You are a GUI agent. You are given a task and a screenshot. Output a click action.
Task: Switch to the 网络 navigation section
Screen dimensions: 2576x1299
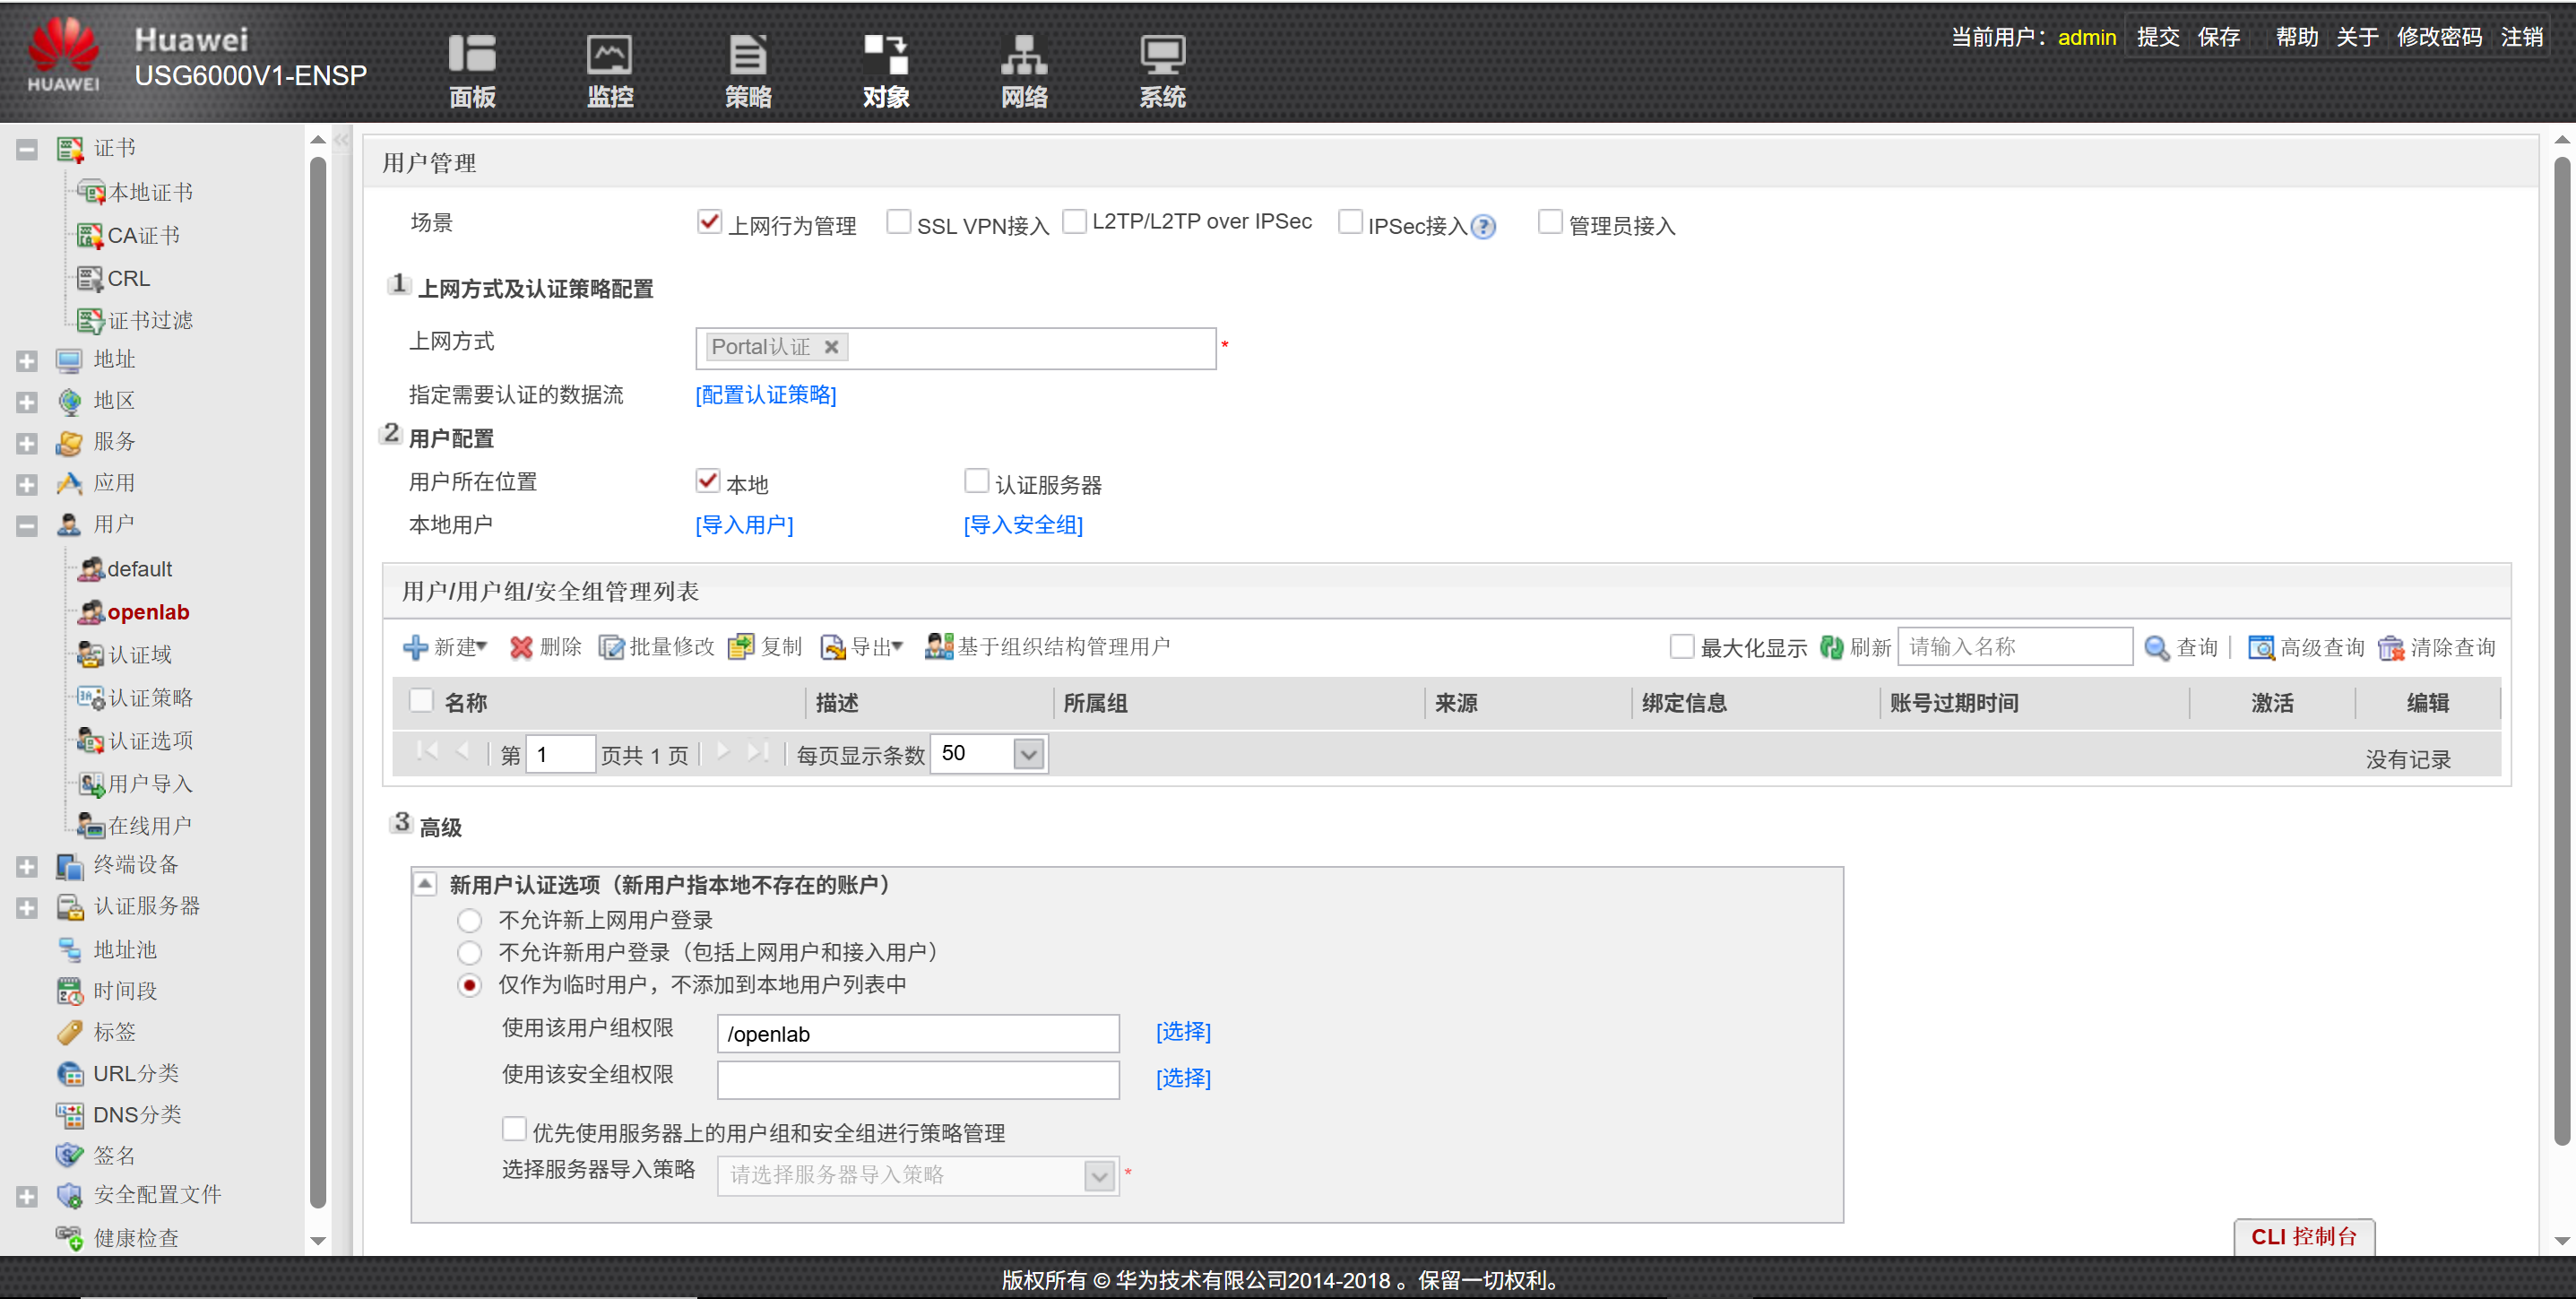1023,68
